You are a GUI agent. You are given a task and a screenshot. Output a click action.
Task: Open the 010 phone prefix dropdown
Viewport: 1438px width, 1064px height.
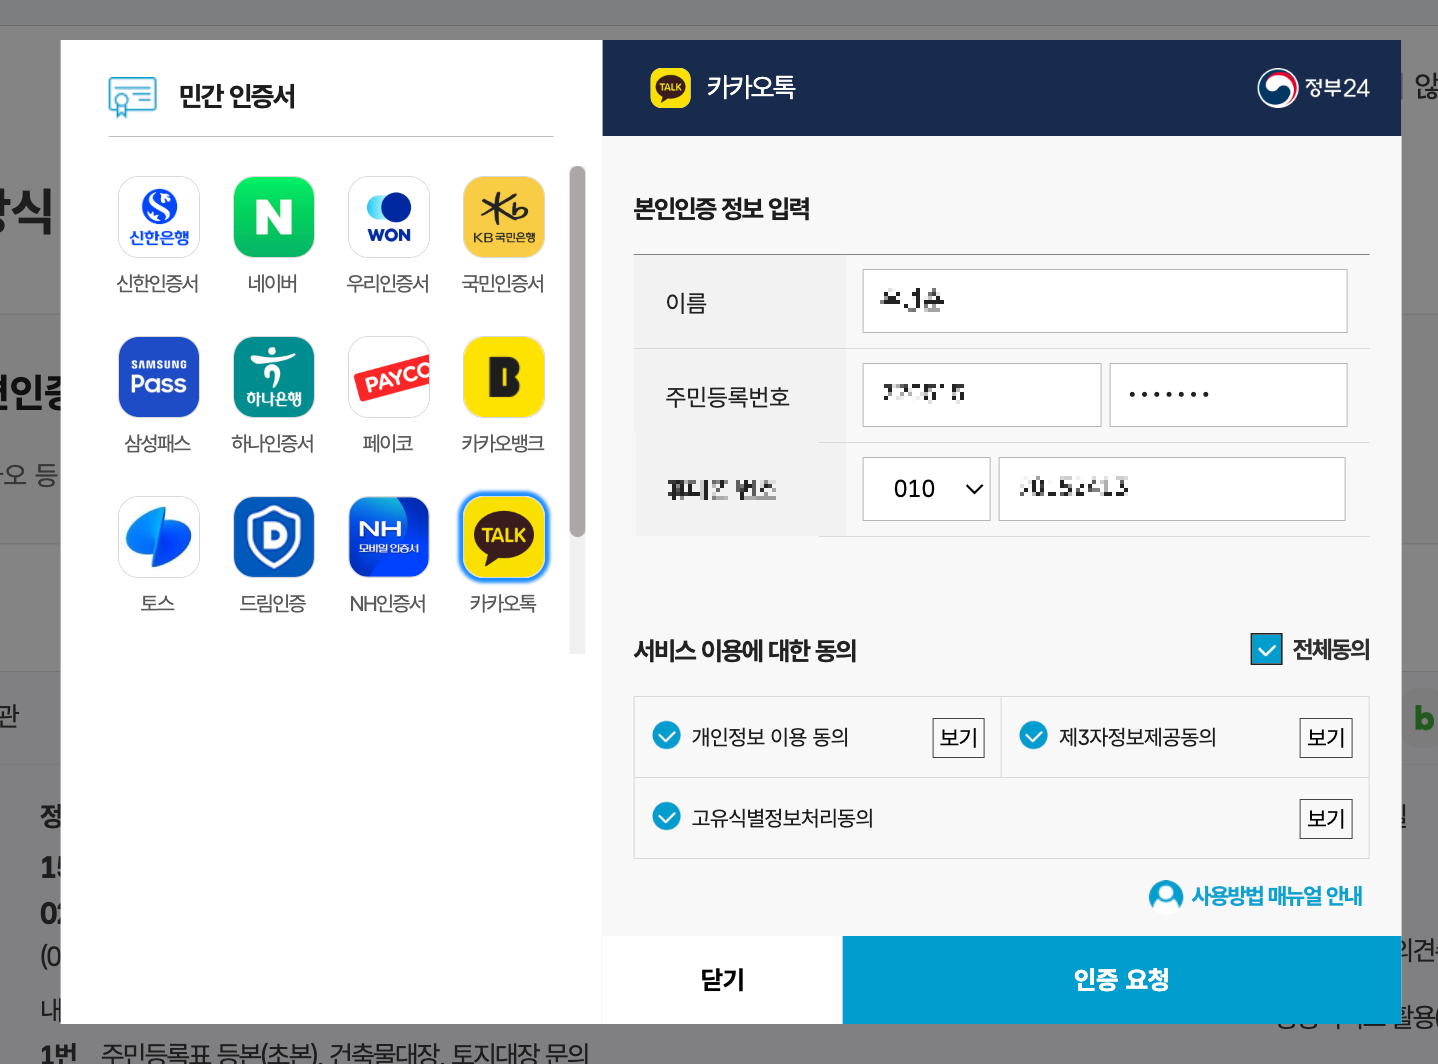[x=926, y=489]
